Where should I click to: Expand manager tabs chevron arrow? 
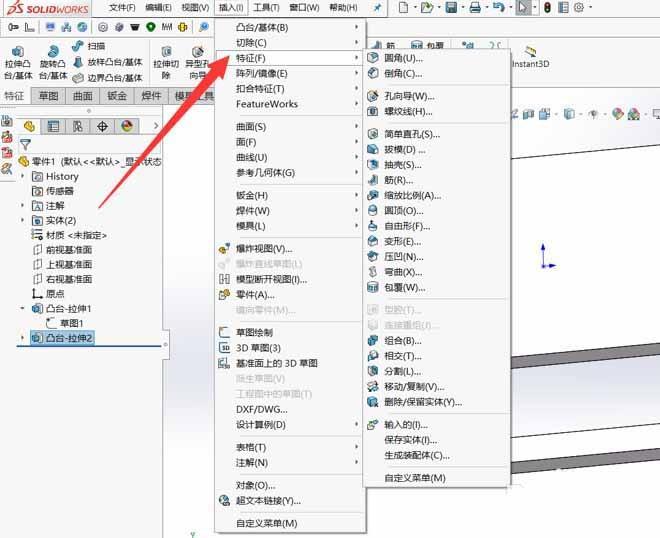(x=156, y=126)
